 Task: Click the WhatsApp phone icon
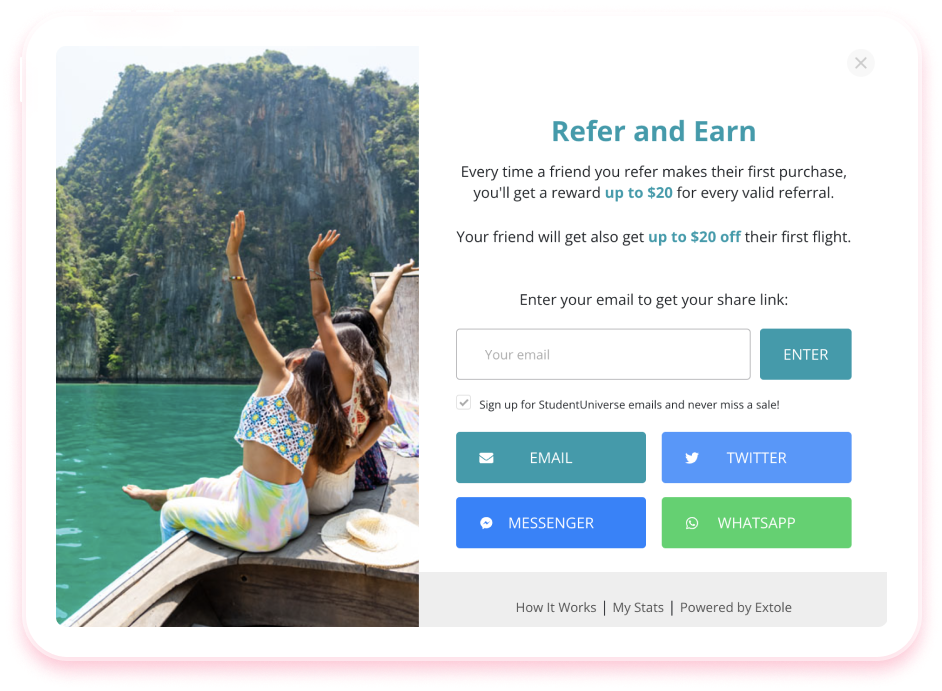click(691, 523)
